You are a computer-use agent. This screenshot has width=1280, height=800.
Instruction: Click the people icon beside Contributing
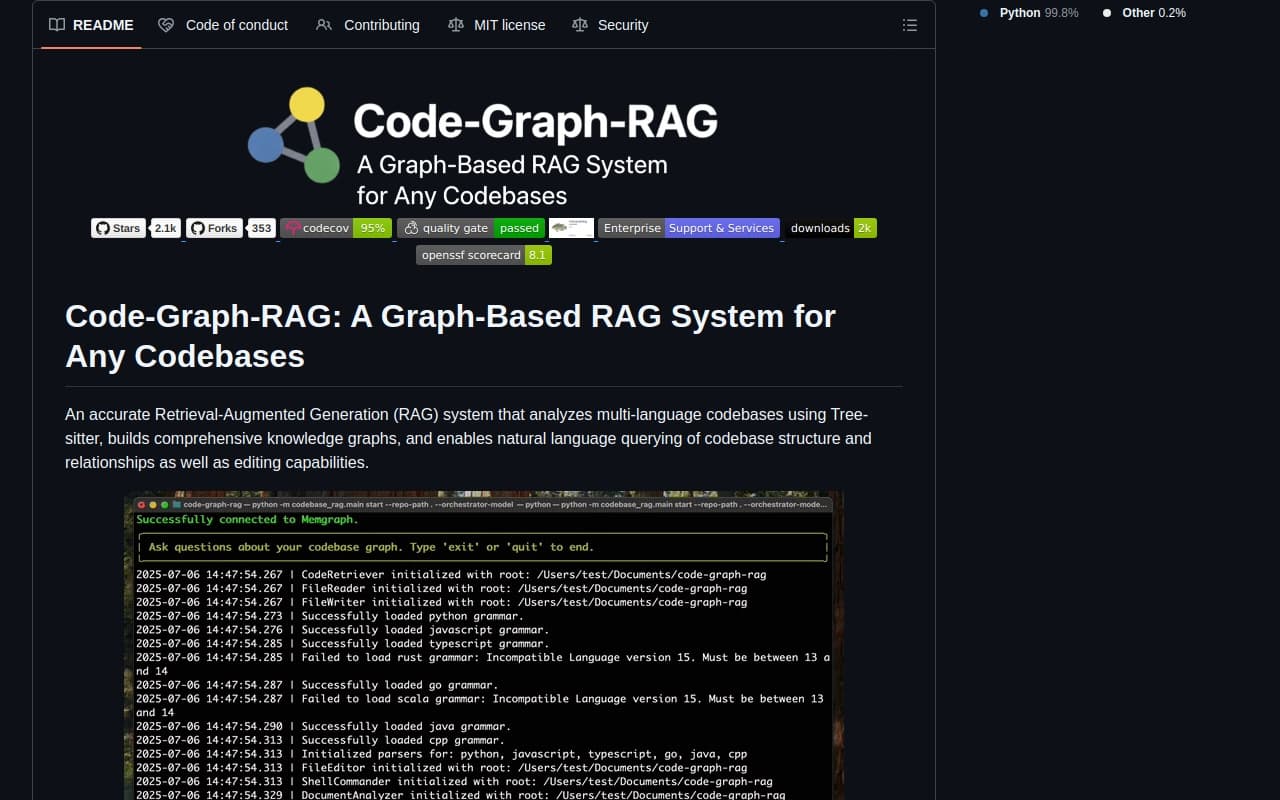324,25
